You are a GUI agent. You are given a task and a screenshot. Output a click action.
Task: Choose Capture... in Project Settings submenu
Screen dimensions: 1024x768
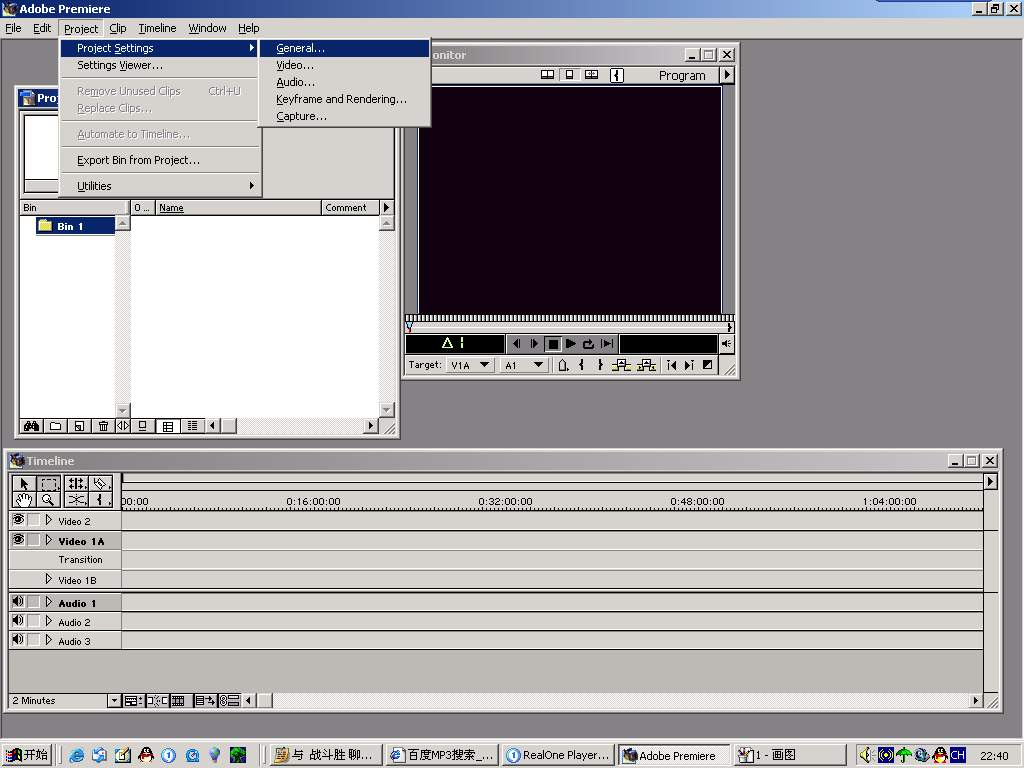click(x=344, y=116)
